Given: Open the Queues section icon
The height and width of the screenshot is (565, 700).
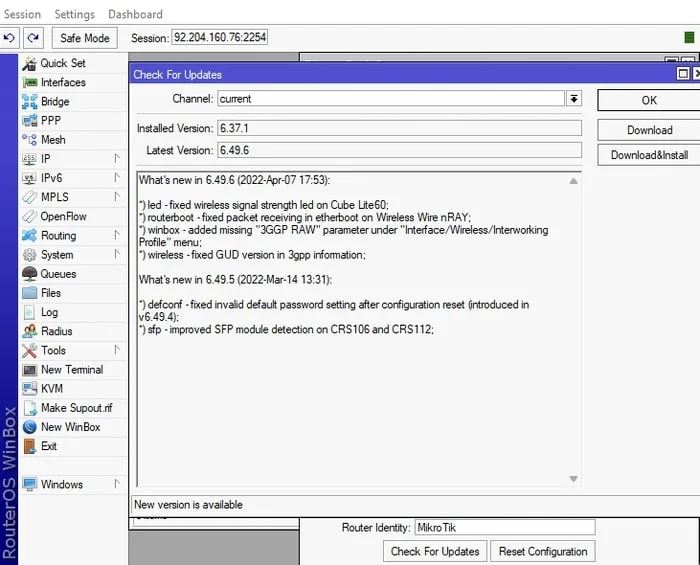Looking at the screenshot, I should 29,274.
